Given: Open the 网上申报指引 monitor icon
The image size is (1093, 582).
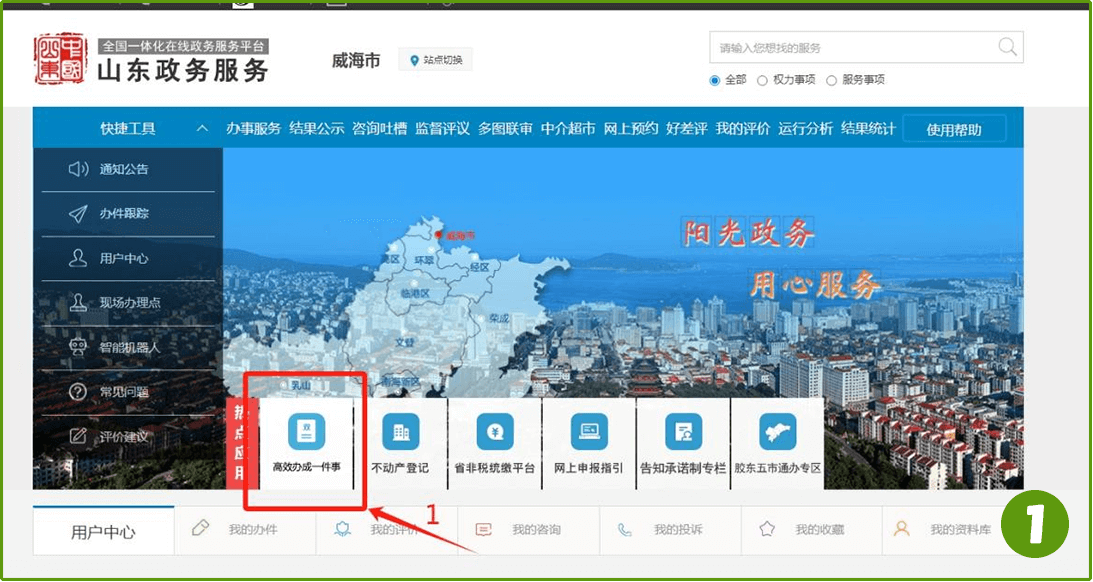Looking at the screenshot, I should click(588, 432).
